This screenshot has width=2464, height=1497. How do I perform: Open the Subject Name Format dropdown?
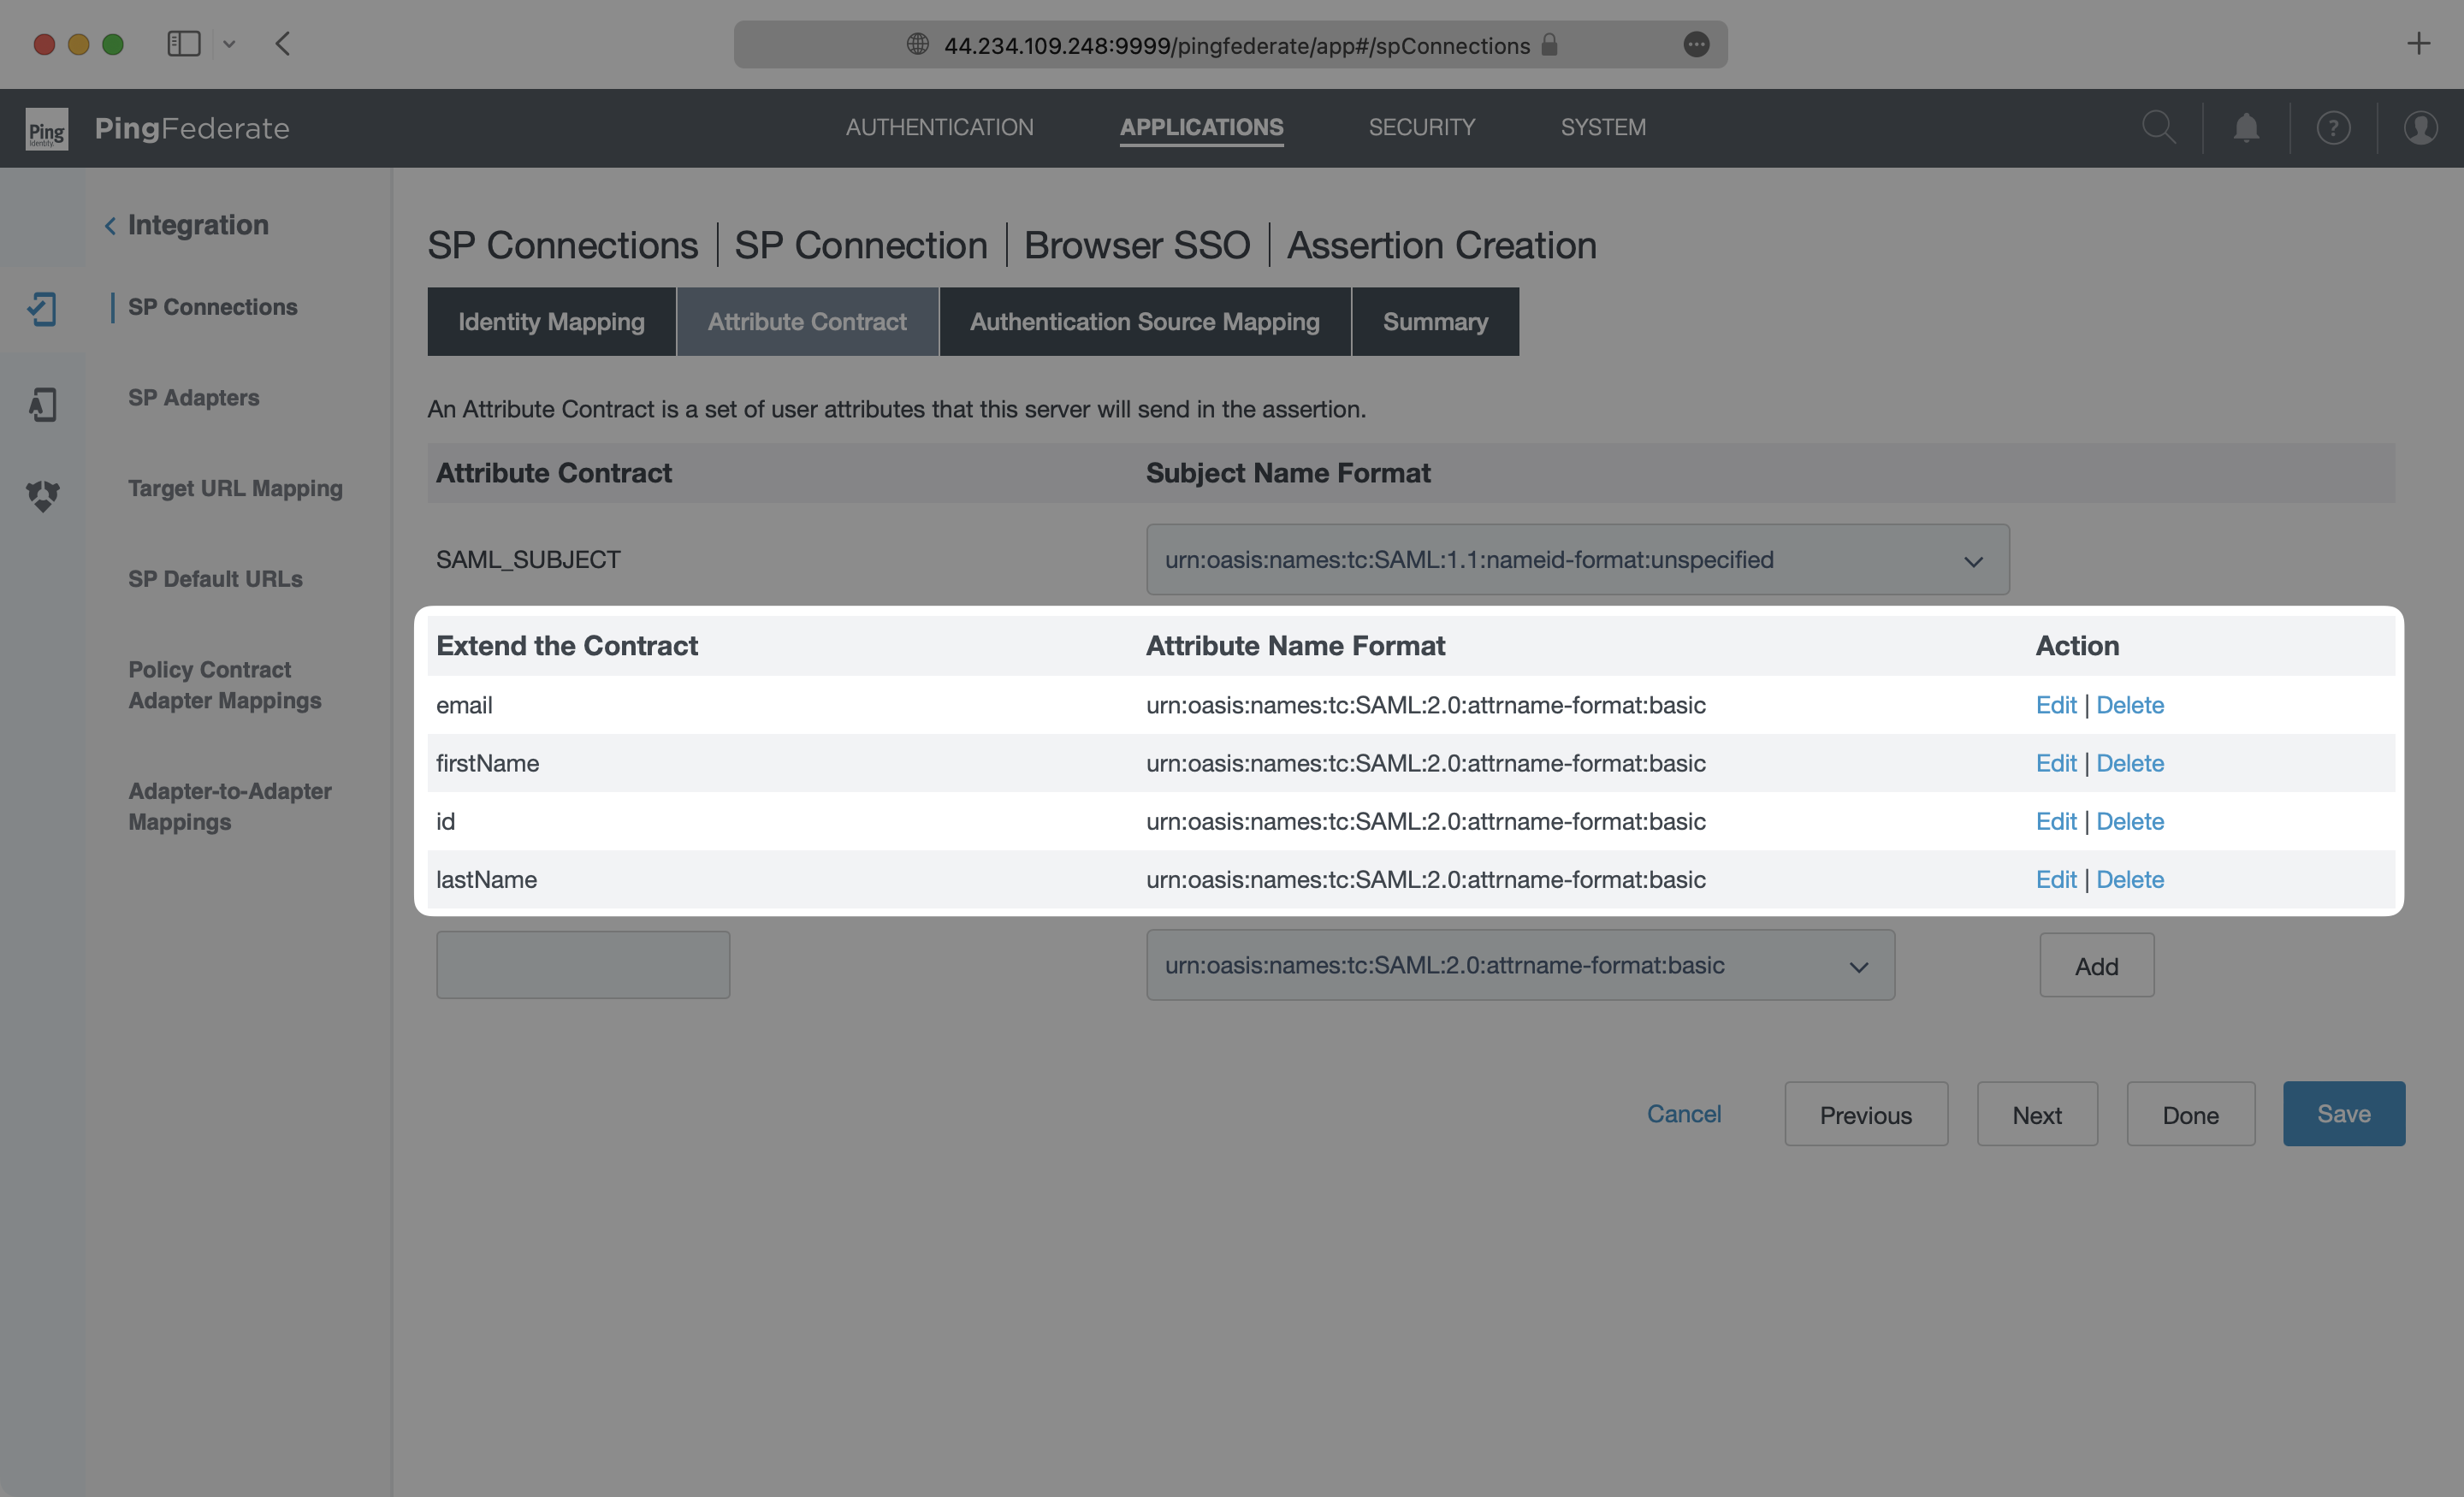tap(1974, 560)
